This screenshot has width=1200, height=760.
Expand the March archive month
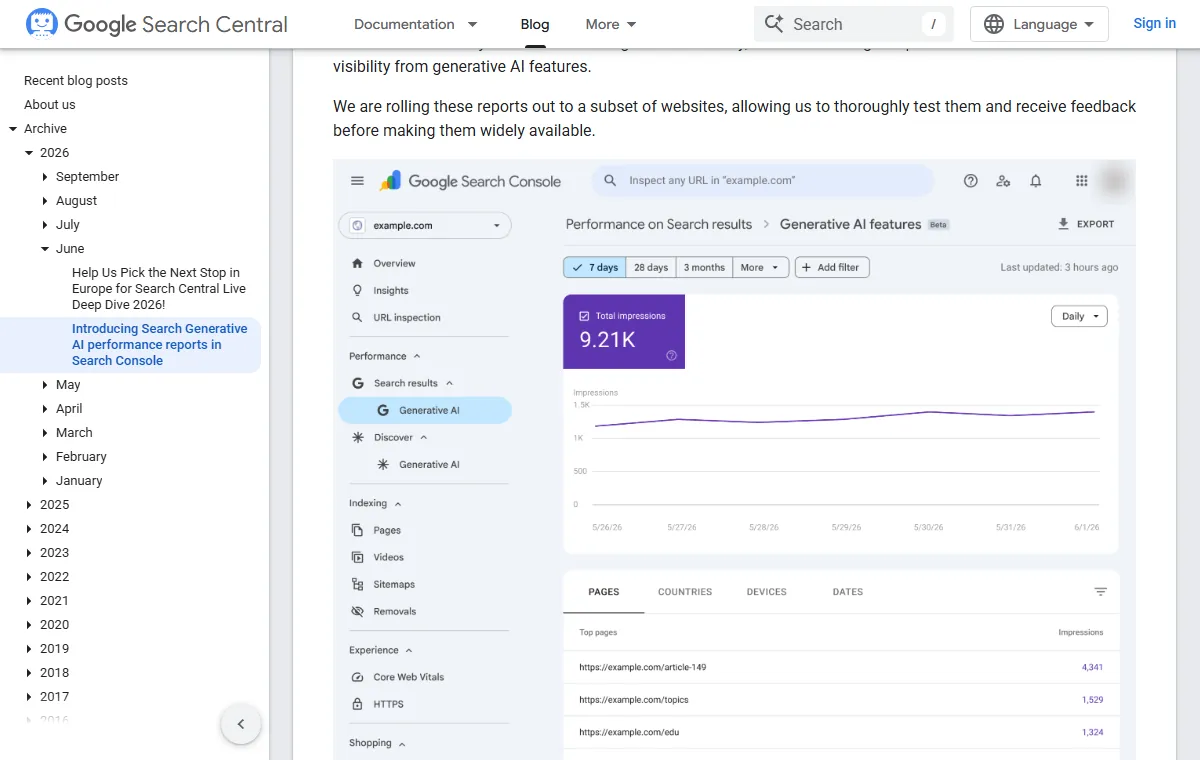click(x=45, y=432)
